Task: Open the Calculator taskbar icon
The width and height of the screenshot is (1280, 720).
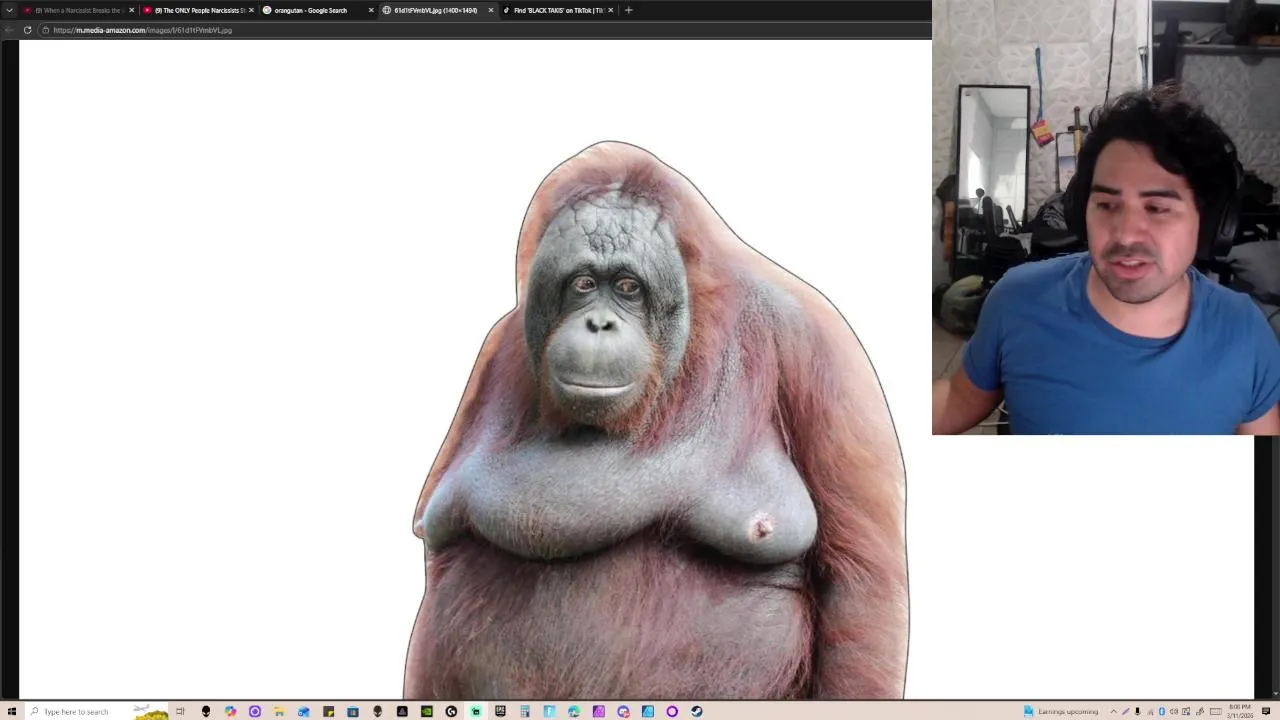Action: click(x=525, y=711)
